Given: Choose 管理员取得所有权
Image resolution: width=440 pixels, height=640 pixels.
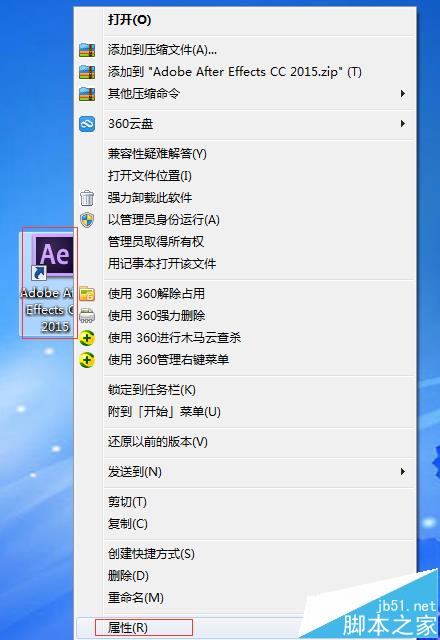Looking at the screenshot, I should point(245,242).
